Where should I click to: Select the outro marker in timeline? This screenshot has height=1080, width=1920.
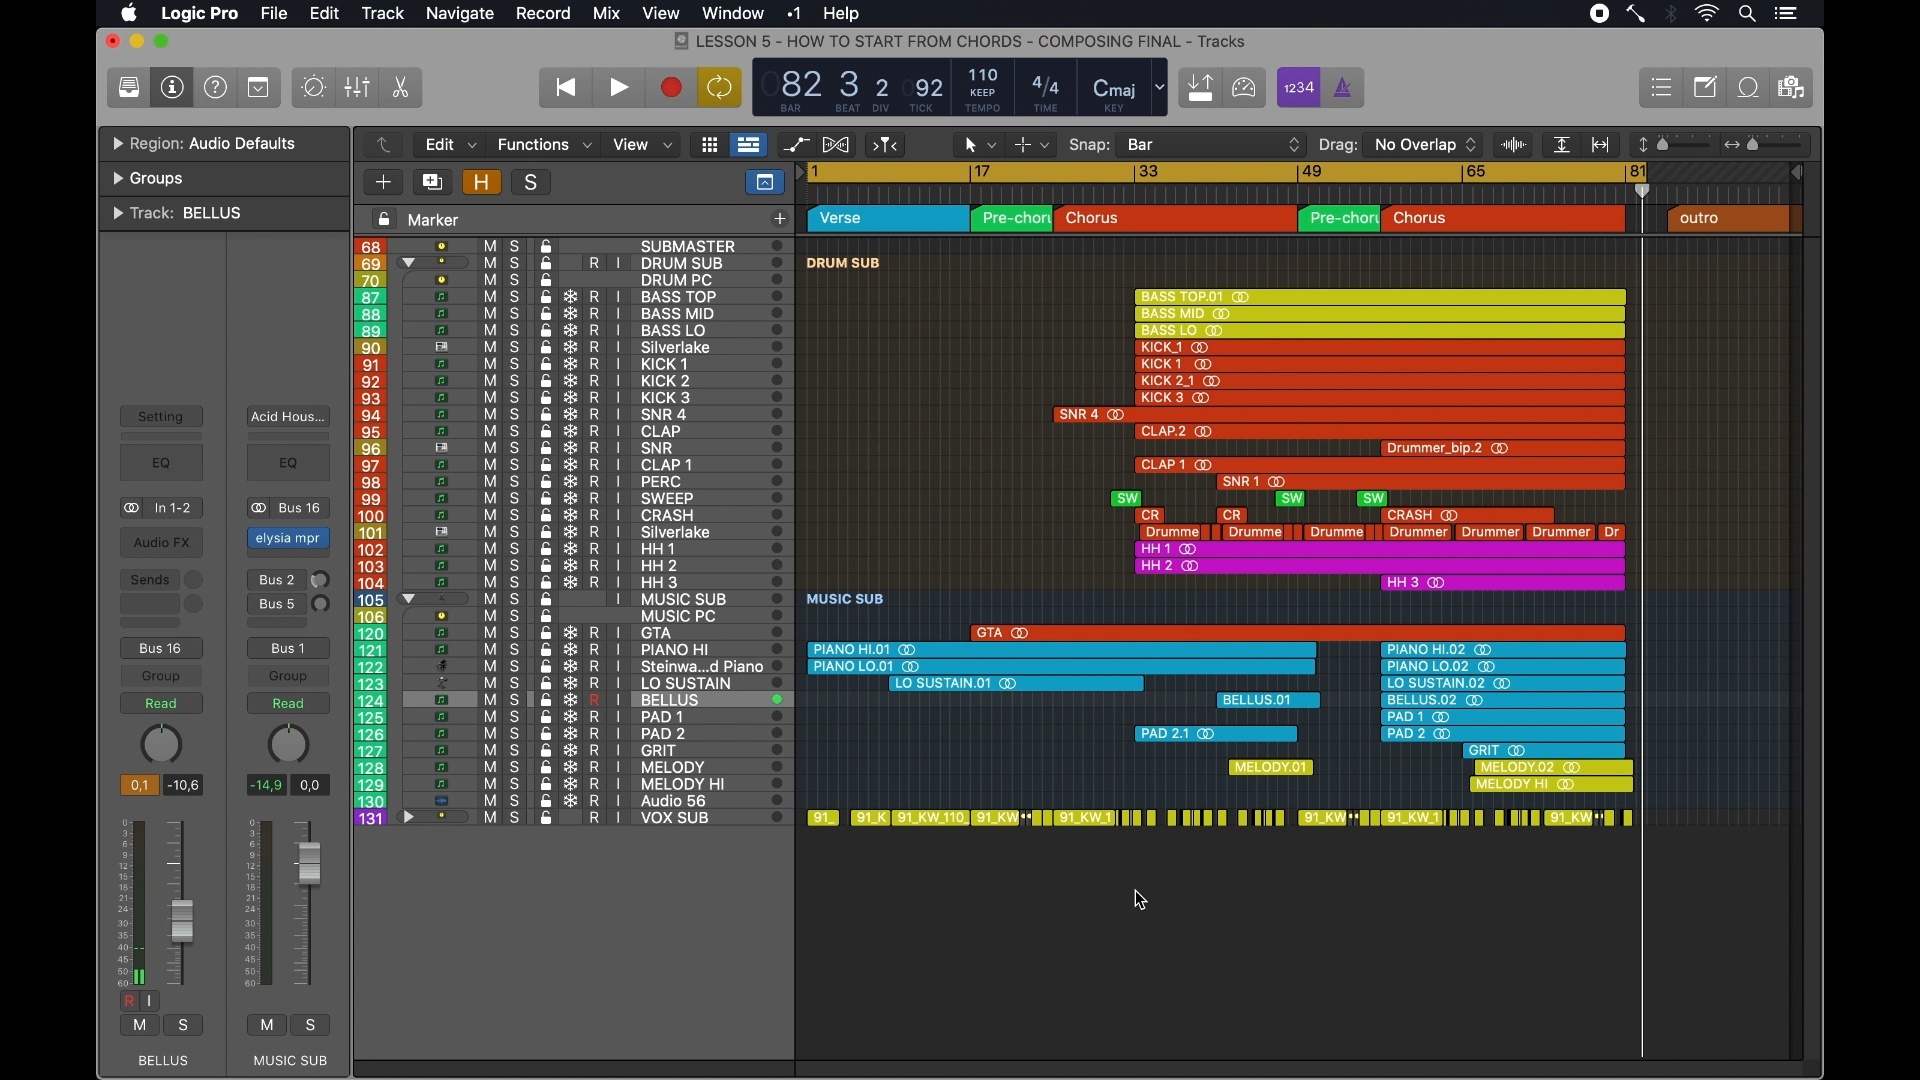[1728, 218]
